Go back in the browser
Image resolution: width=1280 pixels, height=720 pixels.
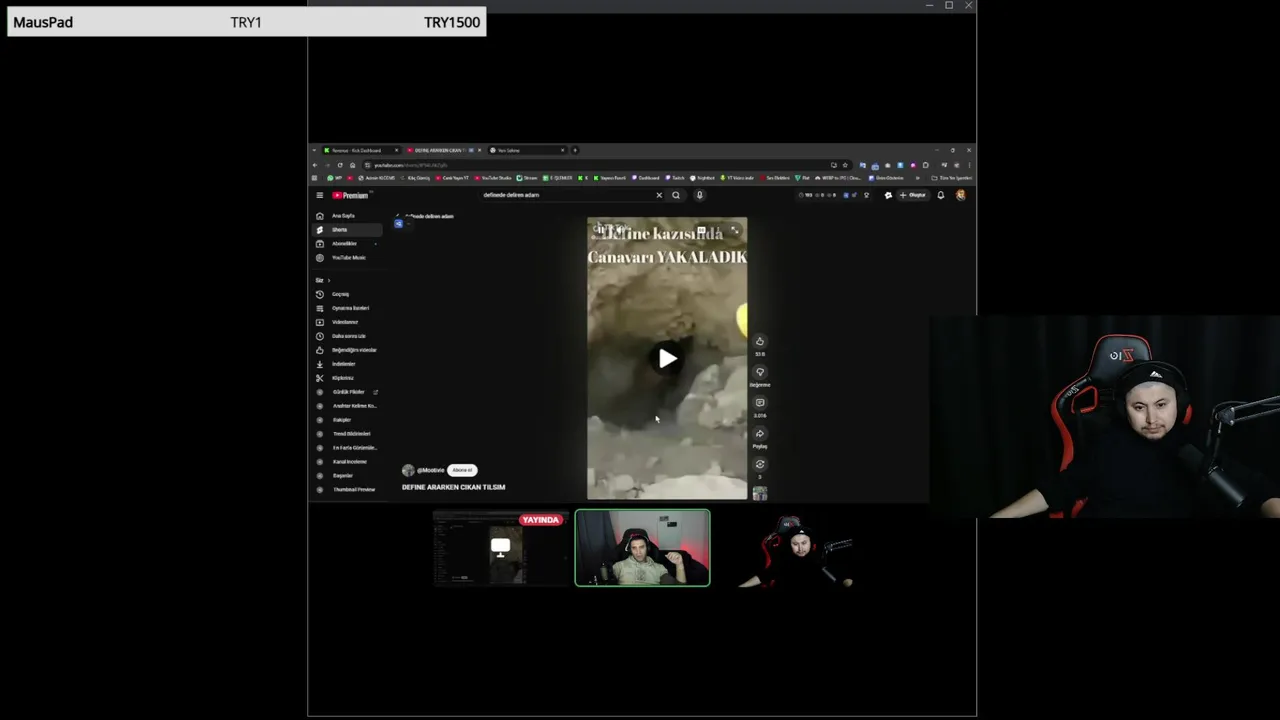click(x=315, y=165)
